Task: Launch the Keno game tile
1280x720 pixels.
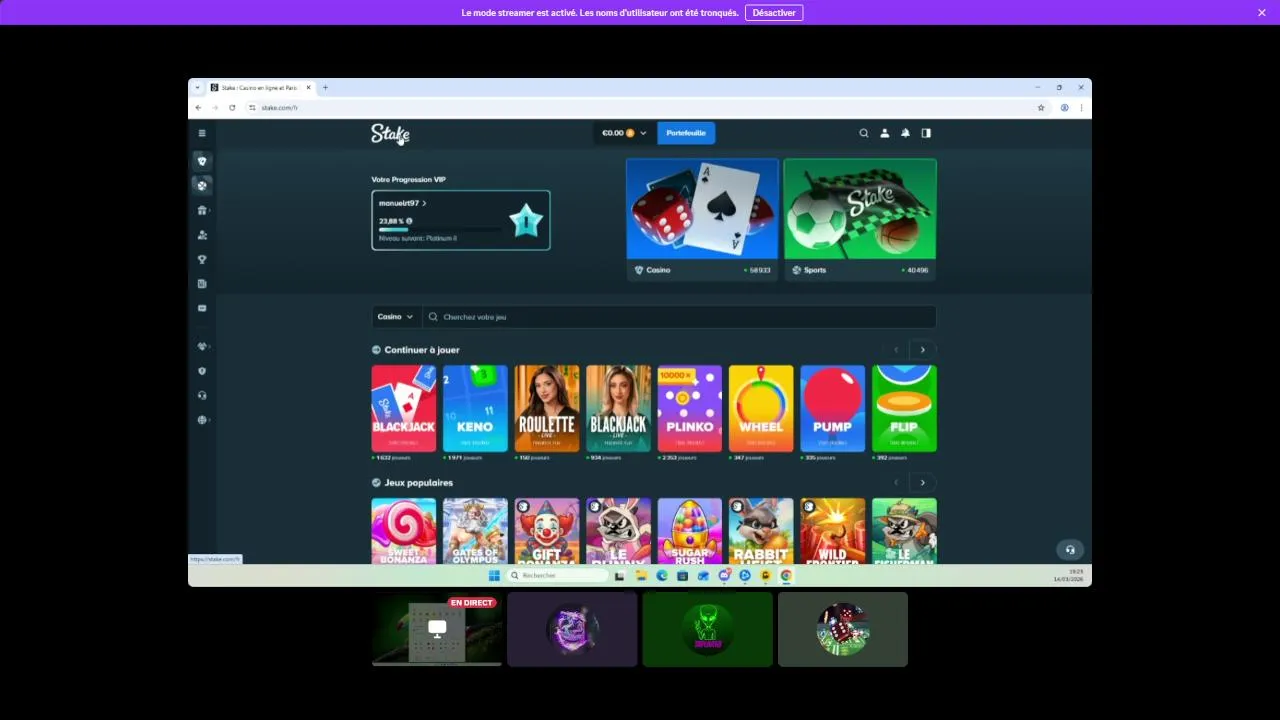Action: point(475,408)
